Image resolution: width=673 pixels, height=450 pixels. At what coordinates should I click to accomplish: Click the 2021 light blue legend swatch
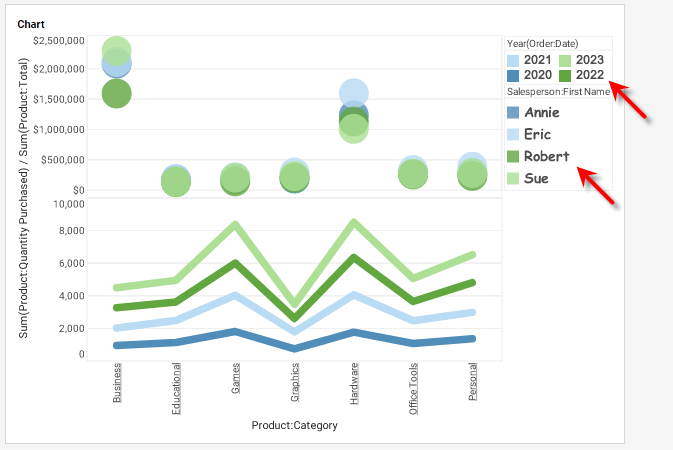click(514, 61)
